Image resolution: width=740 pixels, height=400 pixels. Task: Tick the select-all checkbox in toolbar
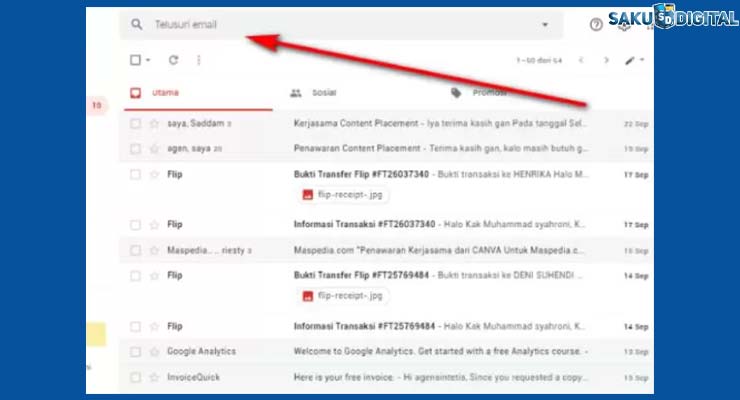pyautogui.click(x=135, y=60)
